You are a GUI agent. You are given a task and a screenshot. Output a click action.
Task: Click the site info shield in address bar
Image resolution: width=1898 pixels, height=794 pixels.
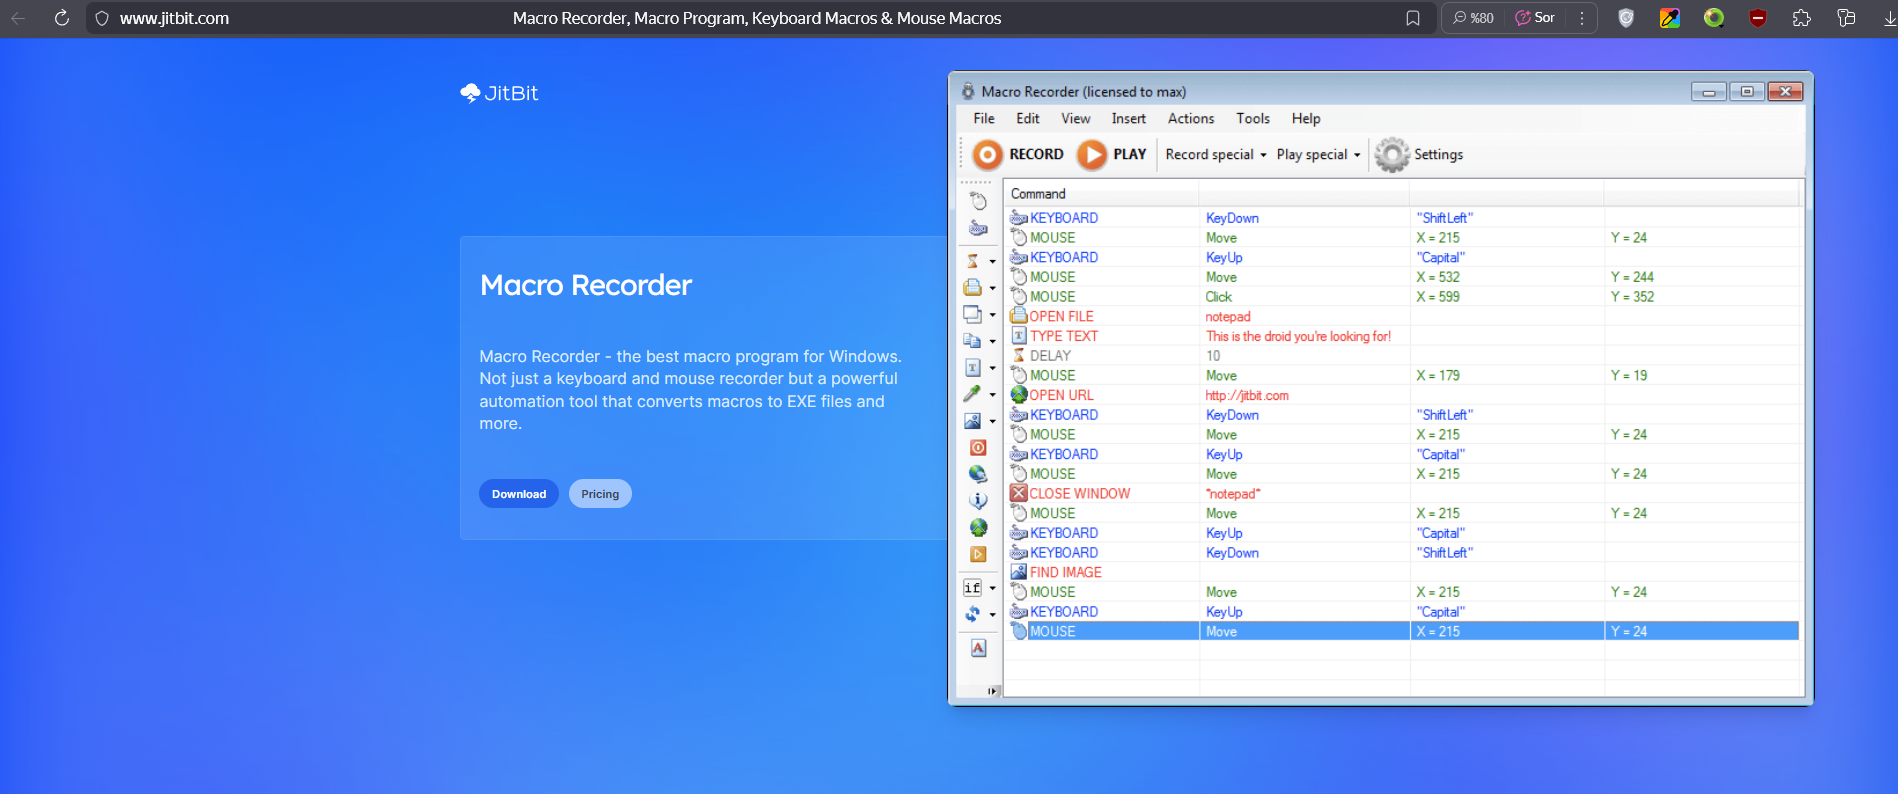tap(102, 18)
